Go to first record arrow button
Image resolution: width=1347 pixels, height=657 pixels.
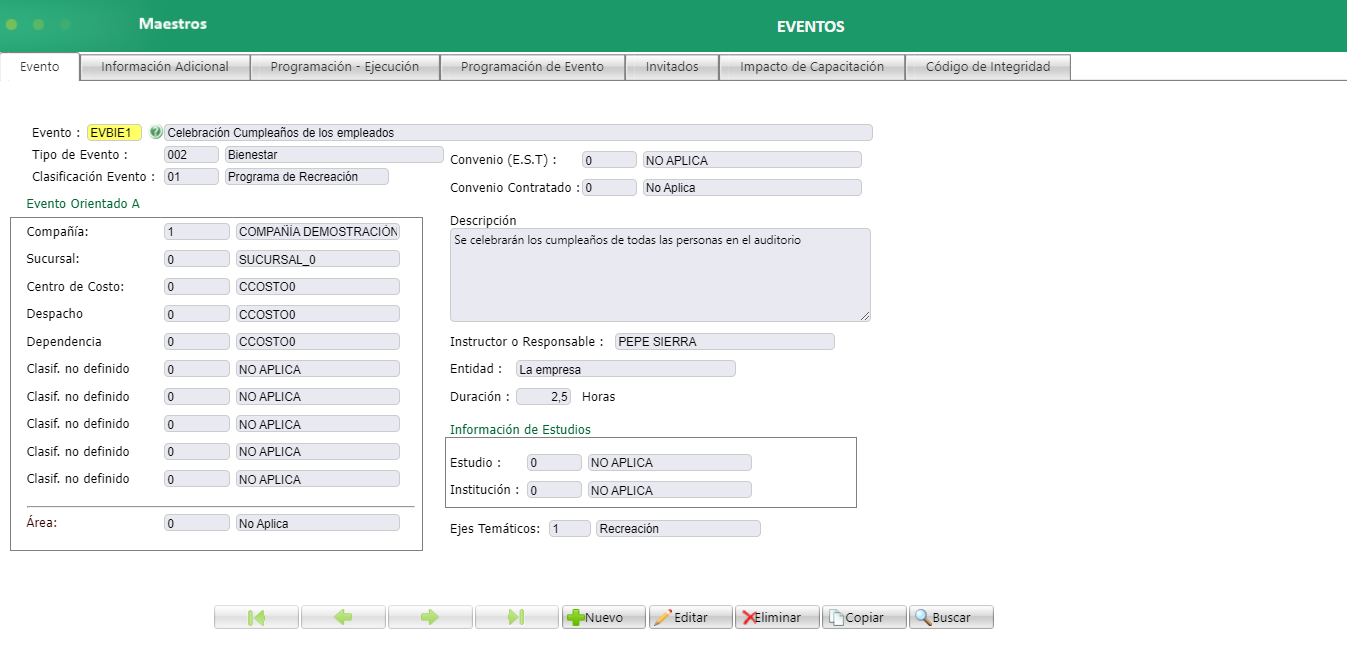point(256,617)
